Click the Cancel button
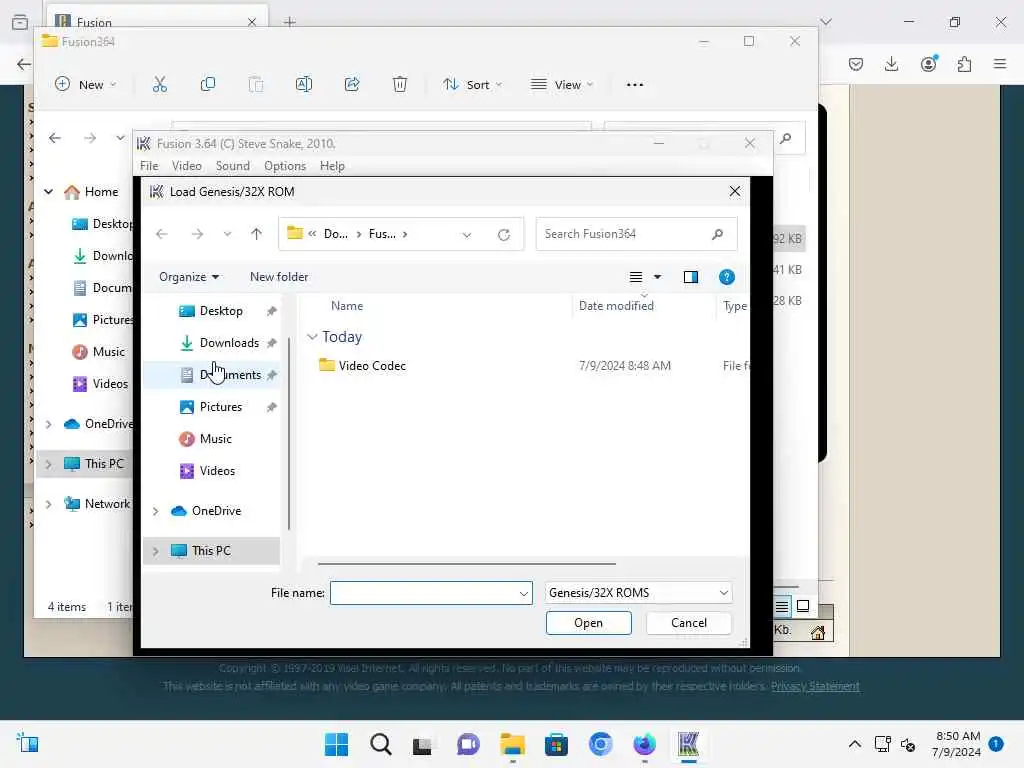 click(x=688, y=623)
